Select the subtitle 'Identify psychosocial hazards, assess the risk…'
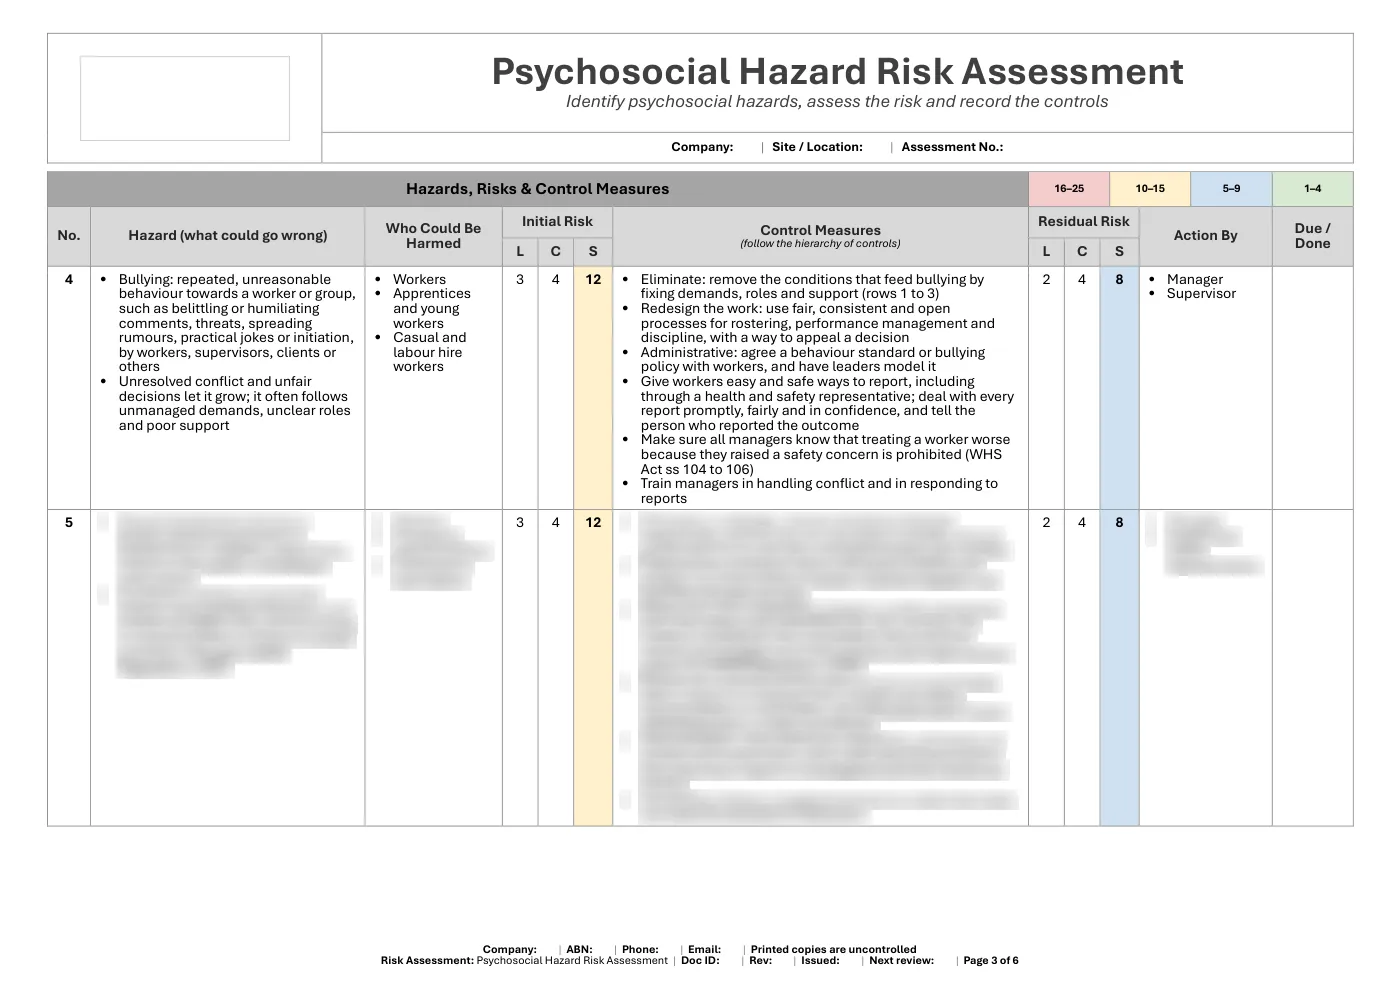The width and height of the screenshot is (1400, 990). pos(837,102)
